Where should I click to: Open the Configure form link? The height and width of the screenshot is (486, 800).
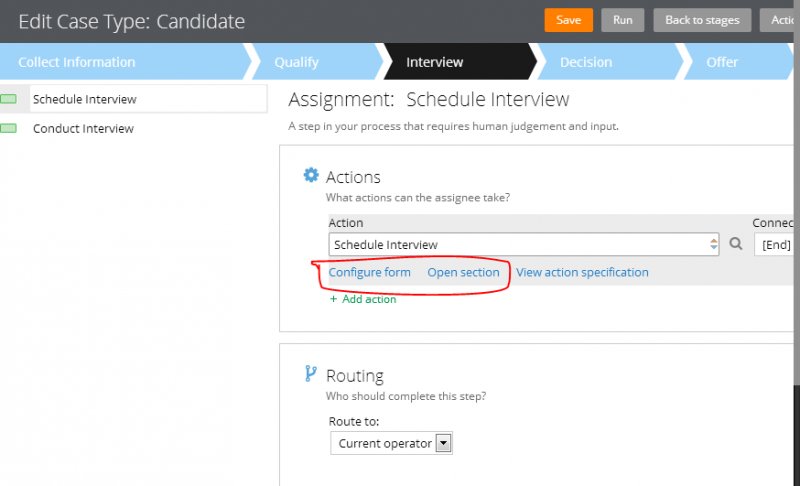(x=370, y=272)
